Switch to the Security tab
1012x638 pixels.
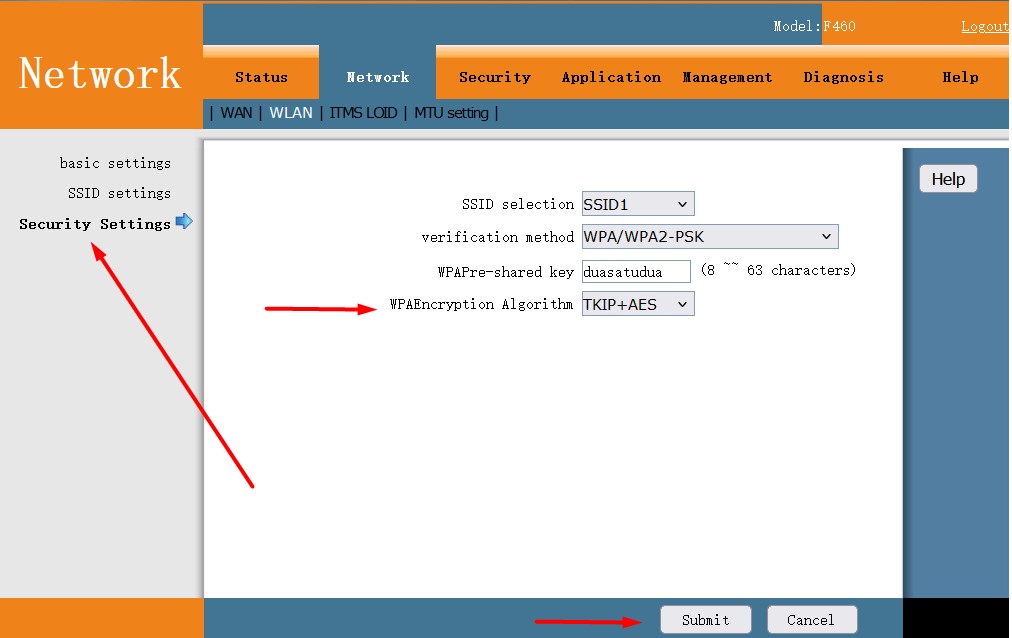[x=495, y=77]
